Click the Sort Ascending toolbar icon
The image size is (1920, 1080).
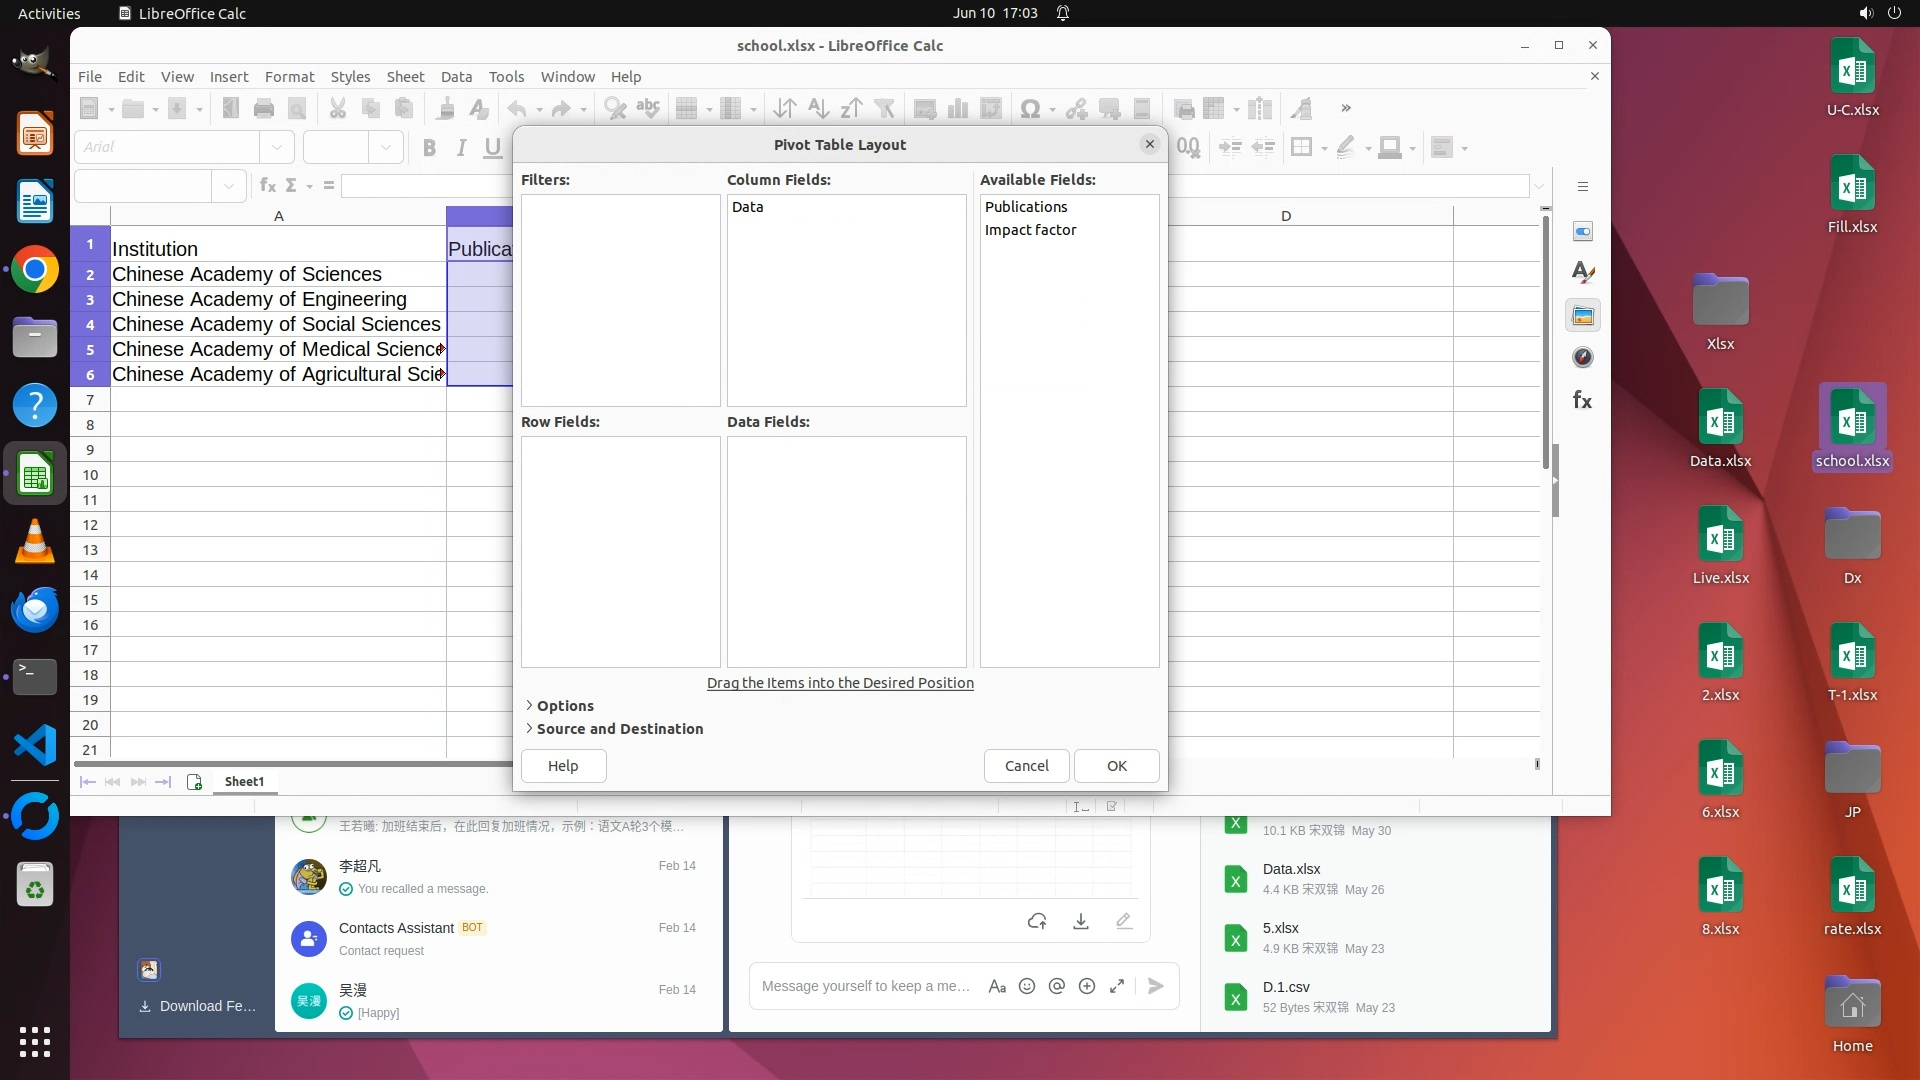[x=818, y=109]
